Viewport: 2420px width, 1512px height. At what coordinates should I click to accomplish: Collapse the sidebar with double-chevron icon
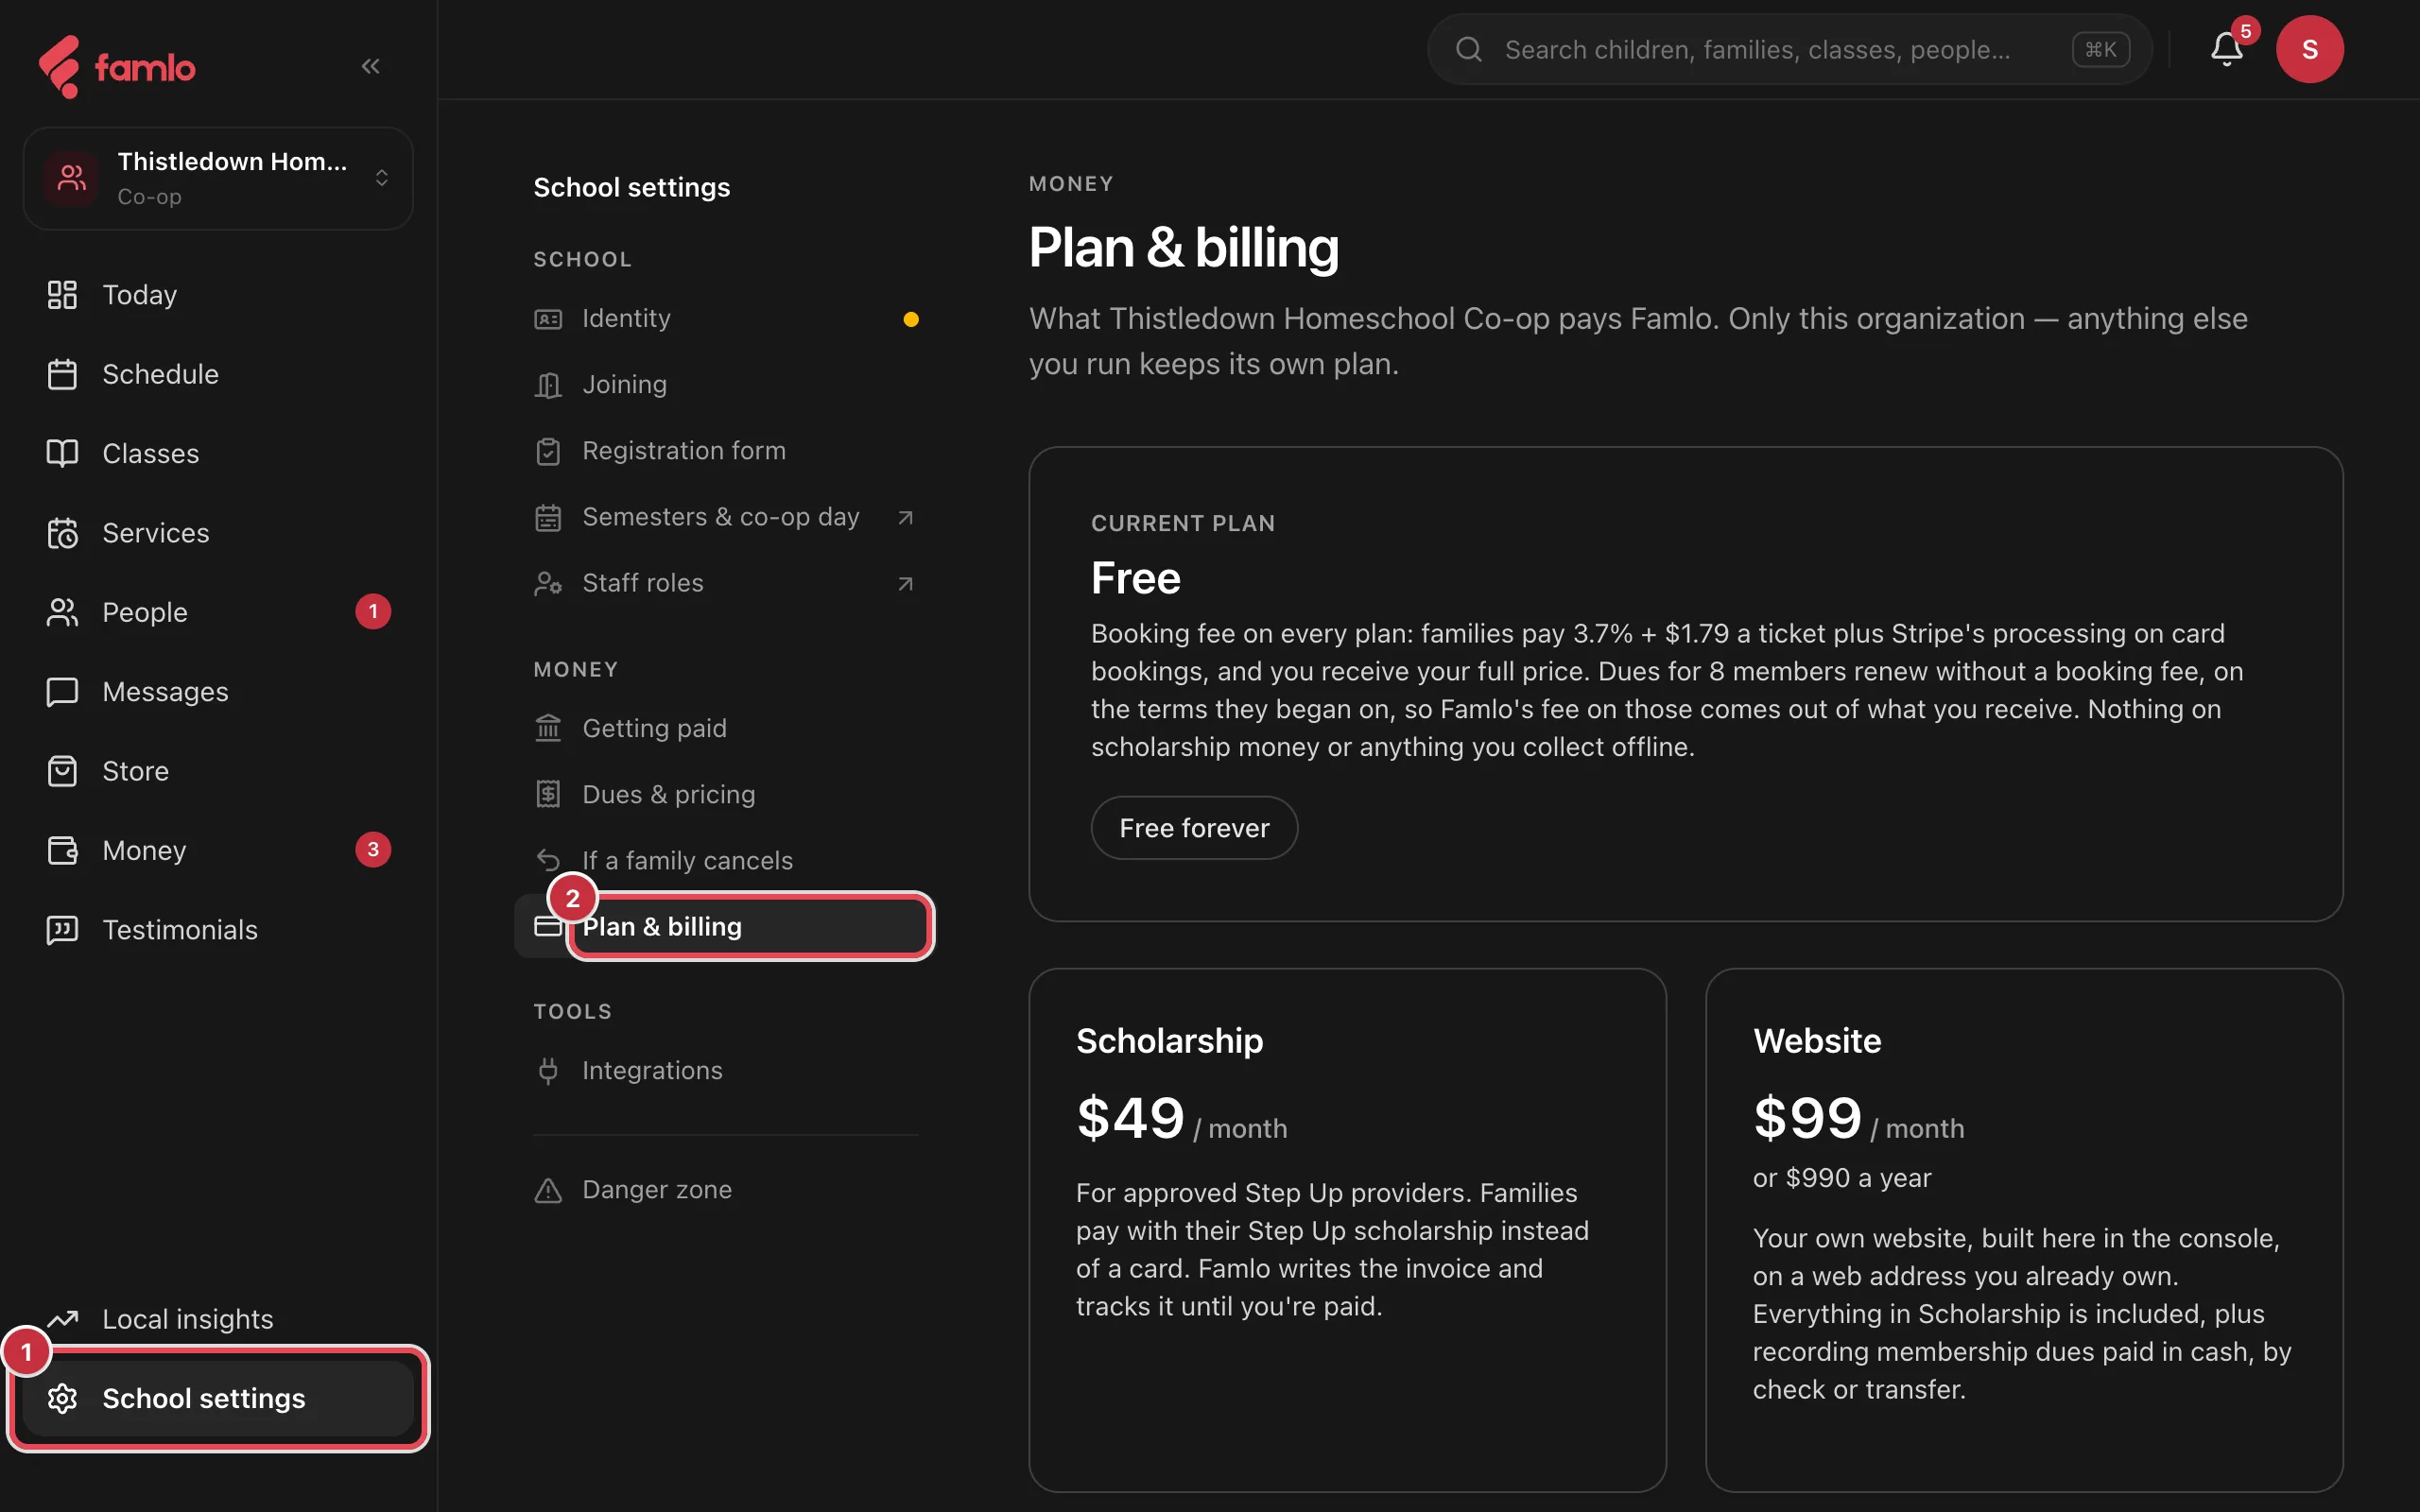coord(370,66)
